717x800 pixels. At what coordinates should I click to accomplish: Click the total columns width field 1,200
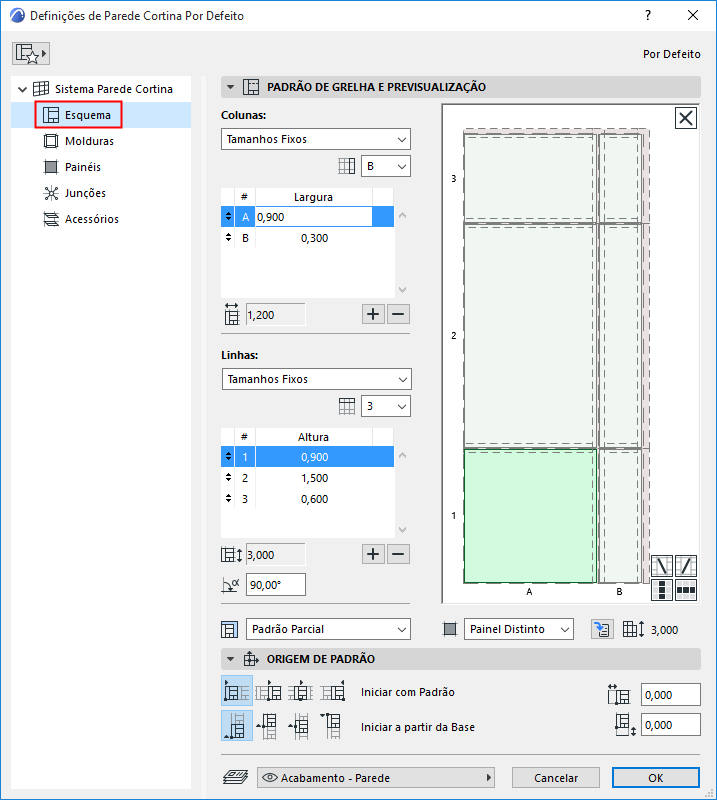(x=276, y=315)
